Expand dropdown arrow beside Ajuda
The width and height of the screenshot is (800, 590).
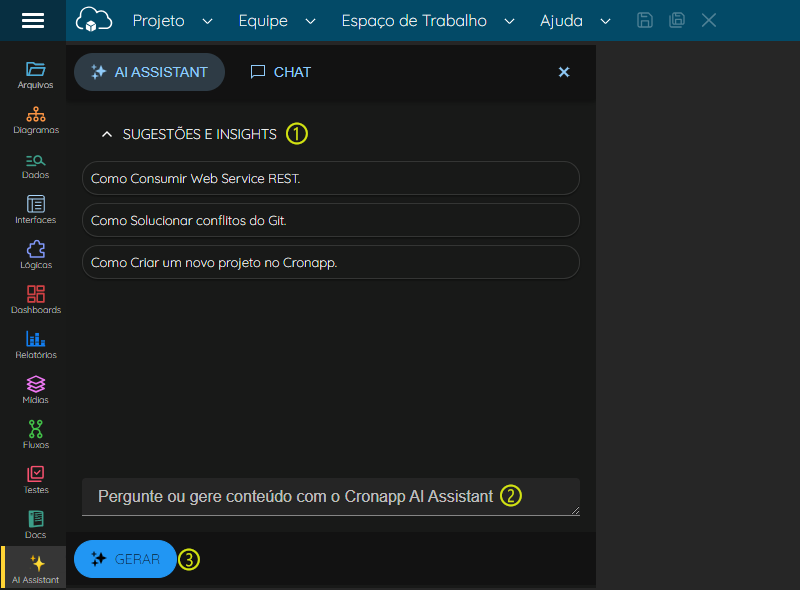coord(605,21)
